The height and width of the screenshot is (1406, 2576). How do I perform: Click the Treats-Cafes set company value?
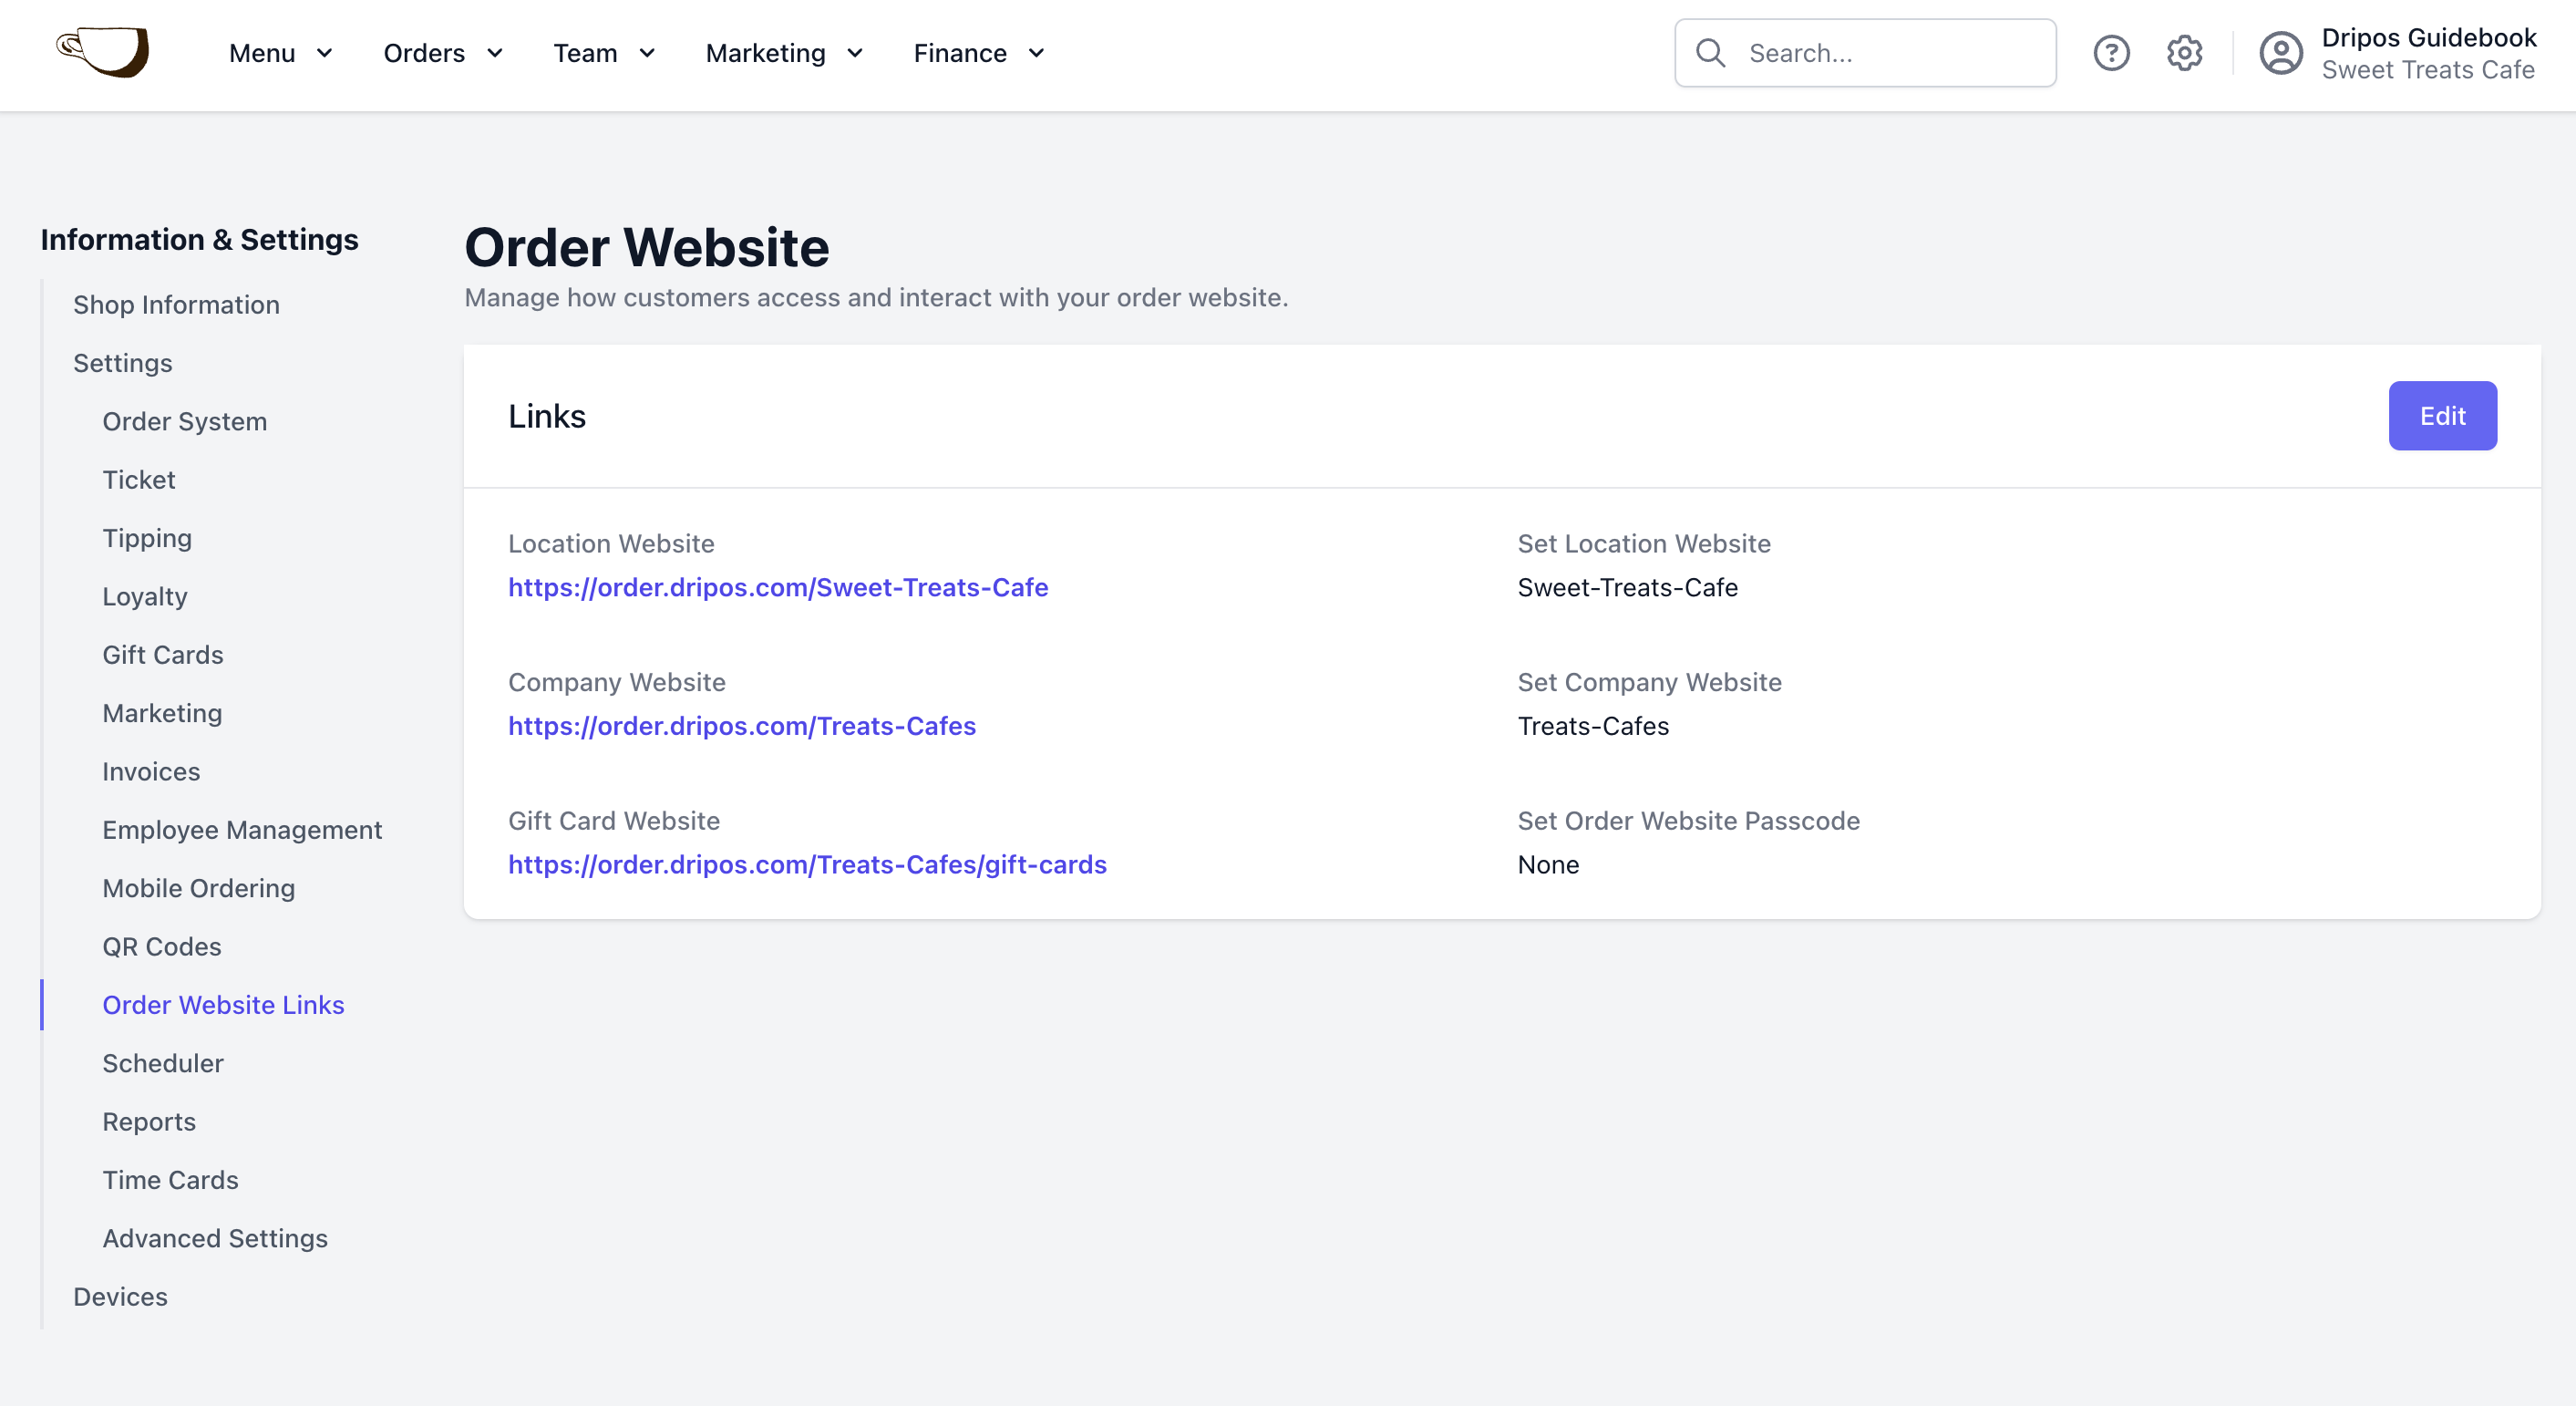(x=1593, y=726)
